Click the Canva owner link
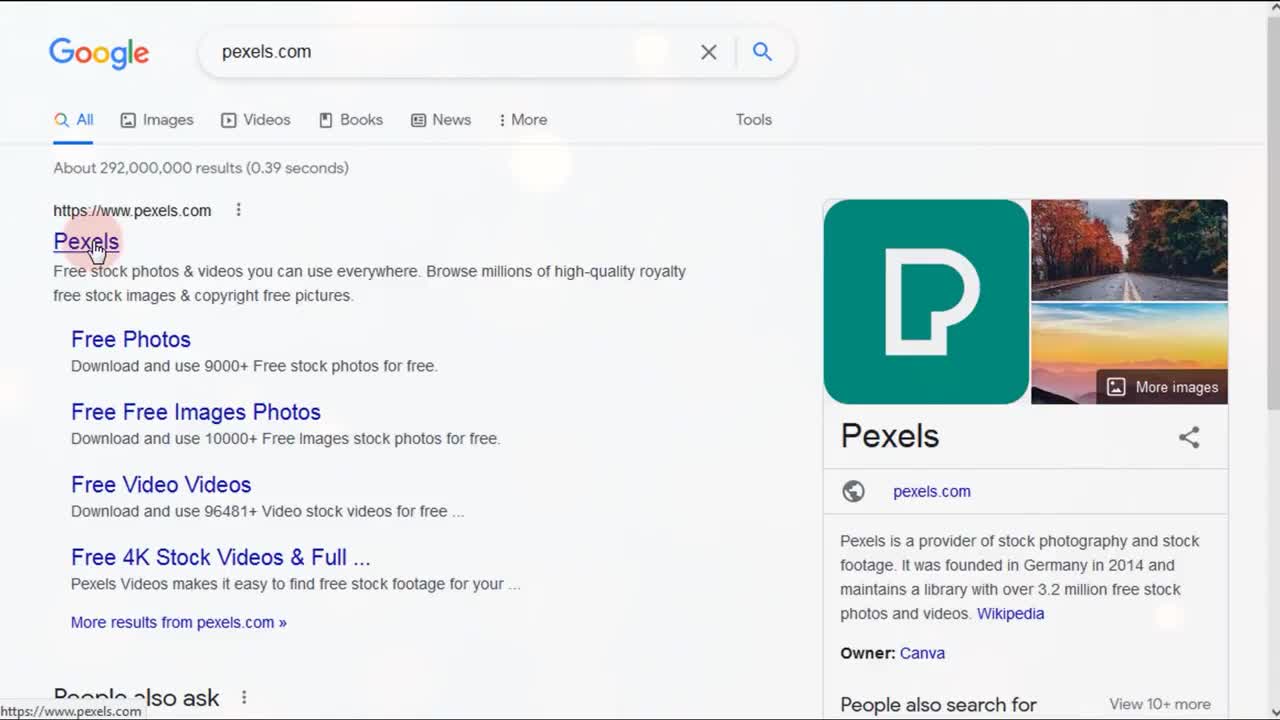 coord(922,653)
